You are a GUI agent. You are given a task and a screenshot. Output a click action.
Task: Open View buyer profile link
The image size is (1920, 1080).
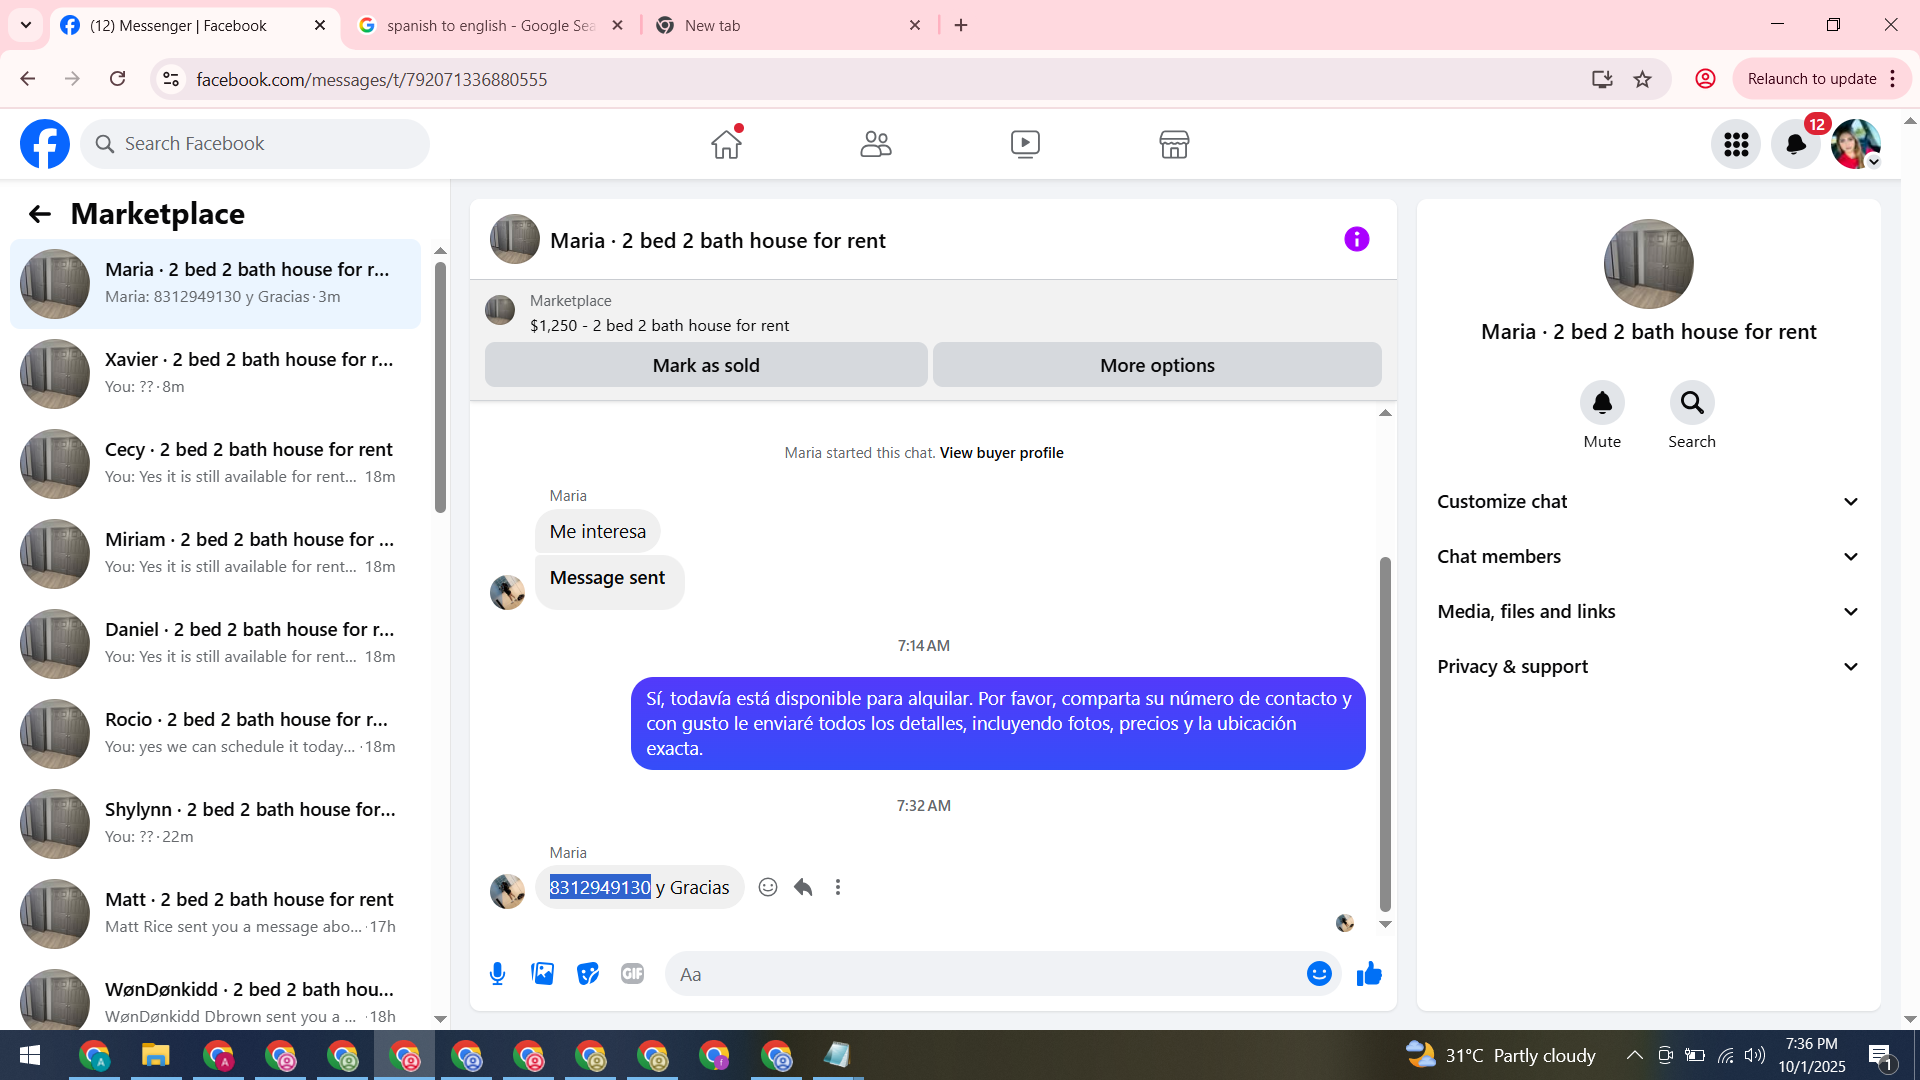1001,453
